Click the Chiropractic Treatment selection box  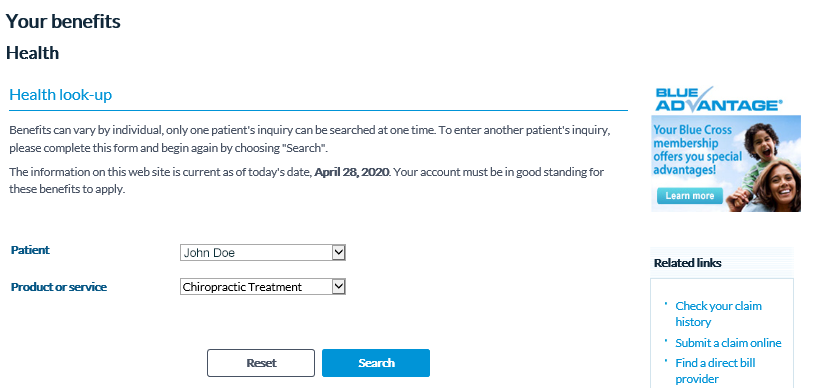(x=262, y=286)
